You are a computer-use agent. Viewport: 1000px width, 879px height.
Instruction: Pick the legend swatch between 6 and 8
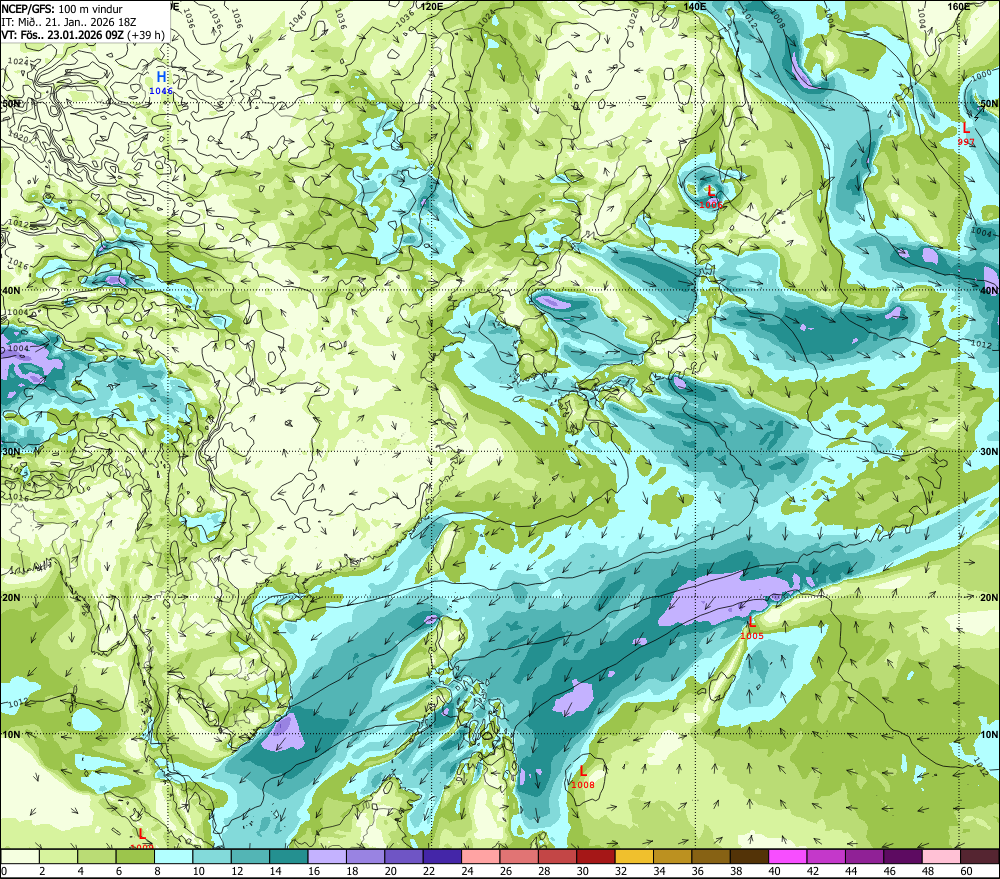coord(135,856)
